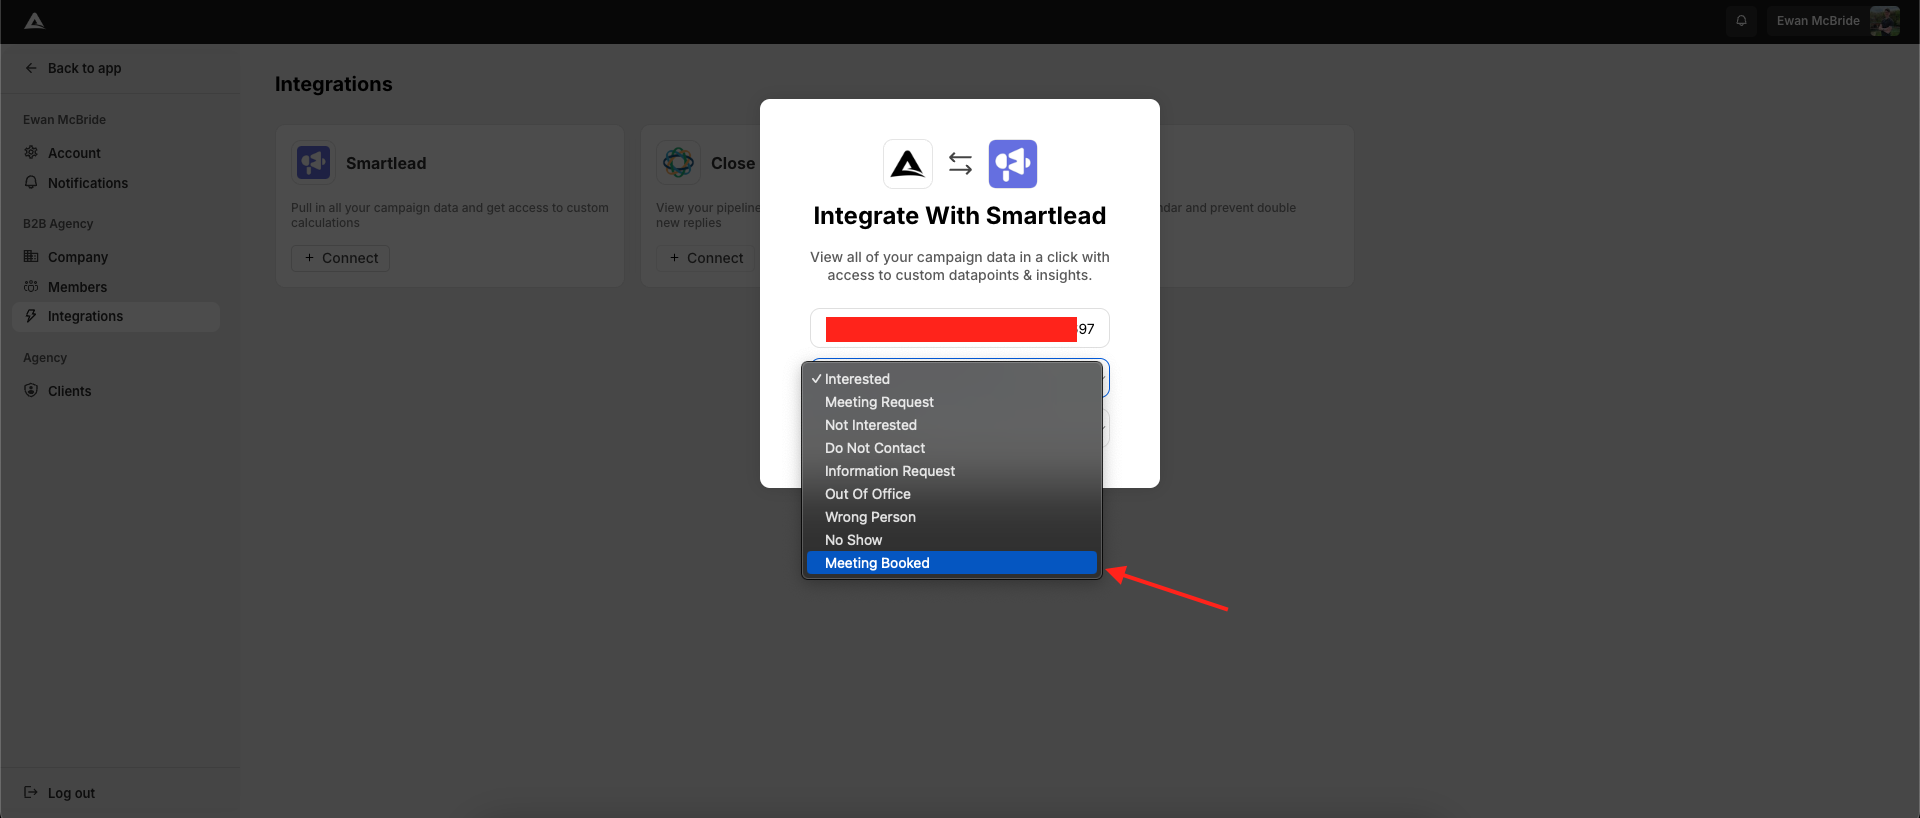Click the app logo in top bar

pyautogui.click(x=34, y=21)
